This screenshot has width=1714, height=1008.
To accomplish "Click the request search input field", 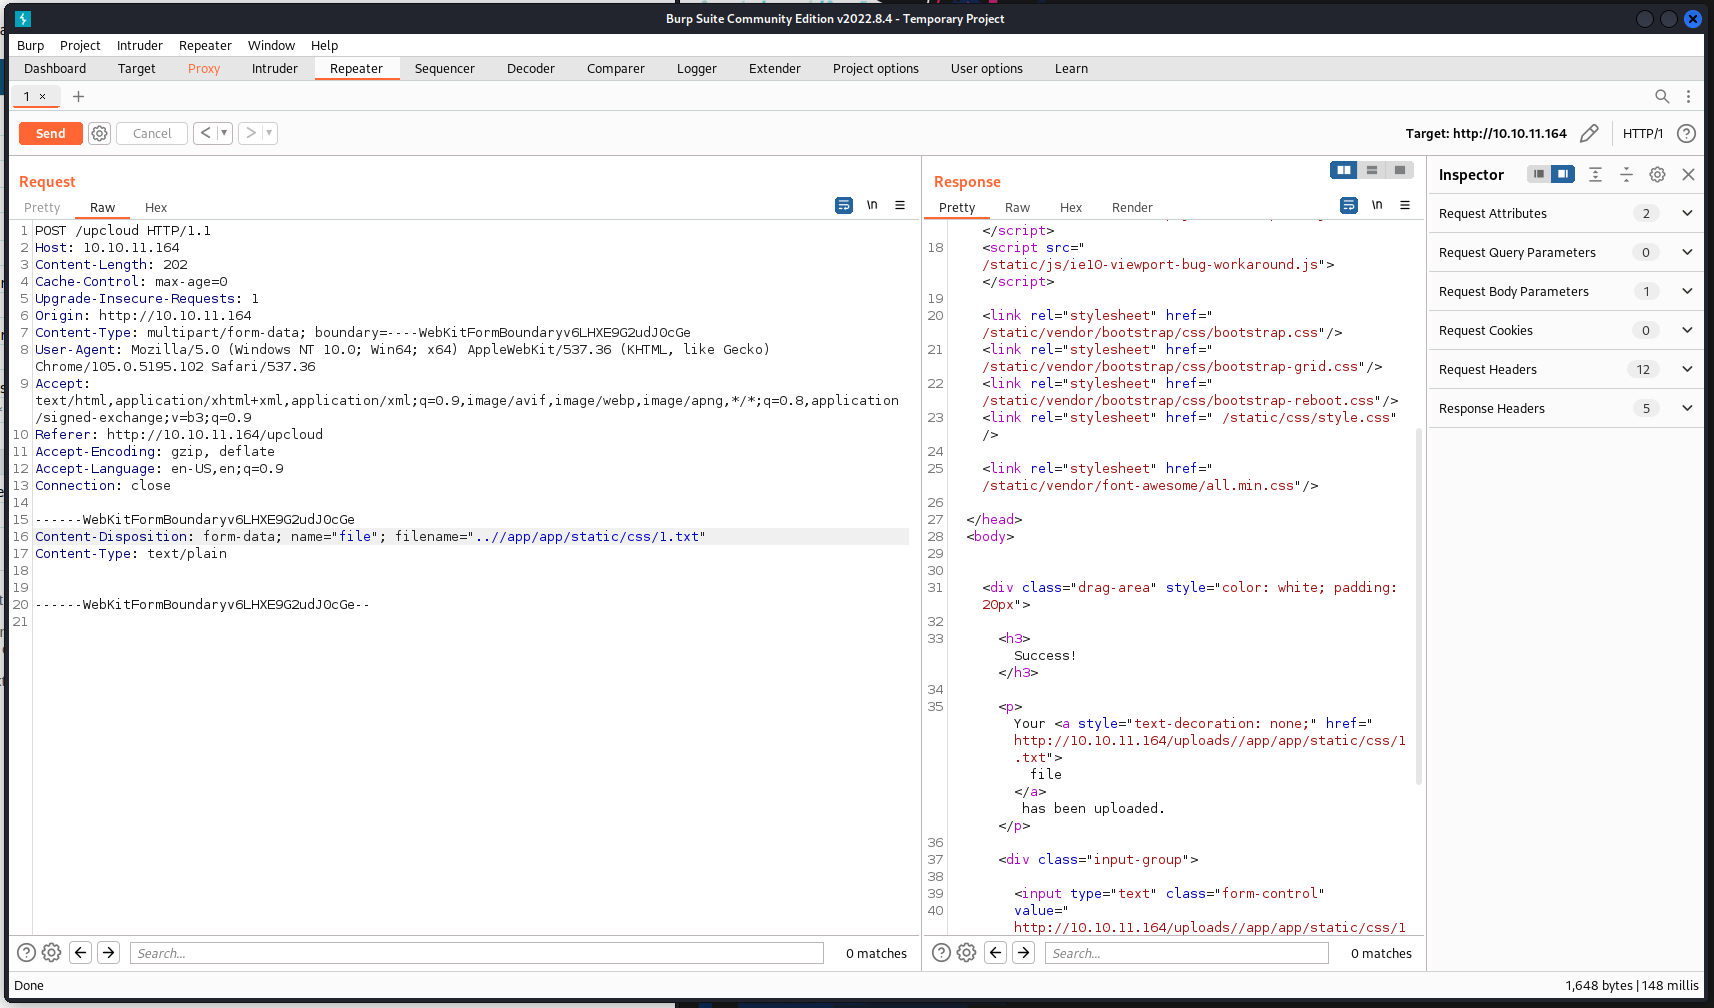I will (476, 953).
